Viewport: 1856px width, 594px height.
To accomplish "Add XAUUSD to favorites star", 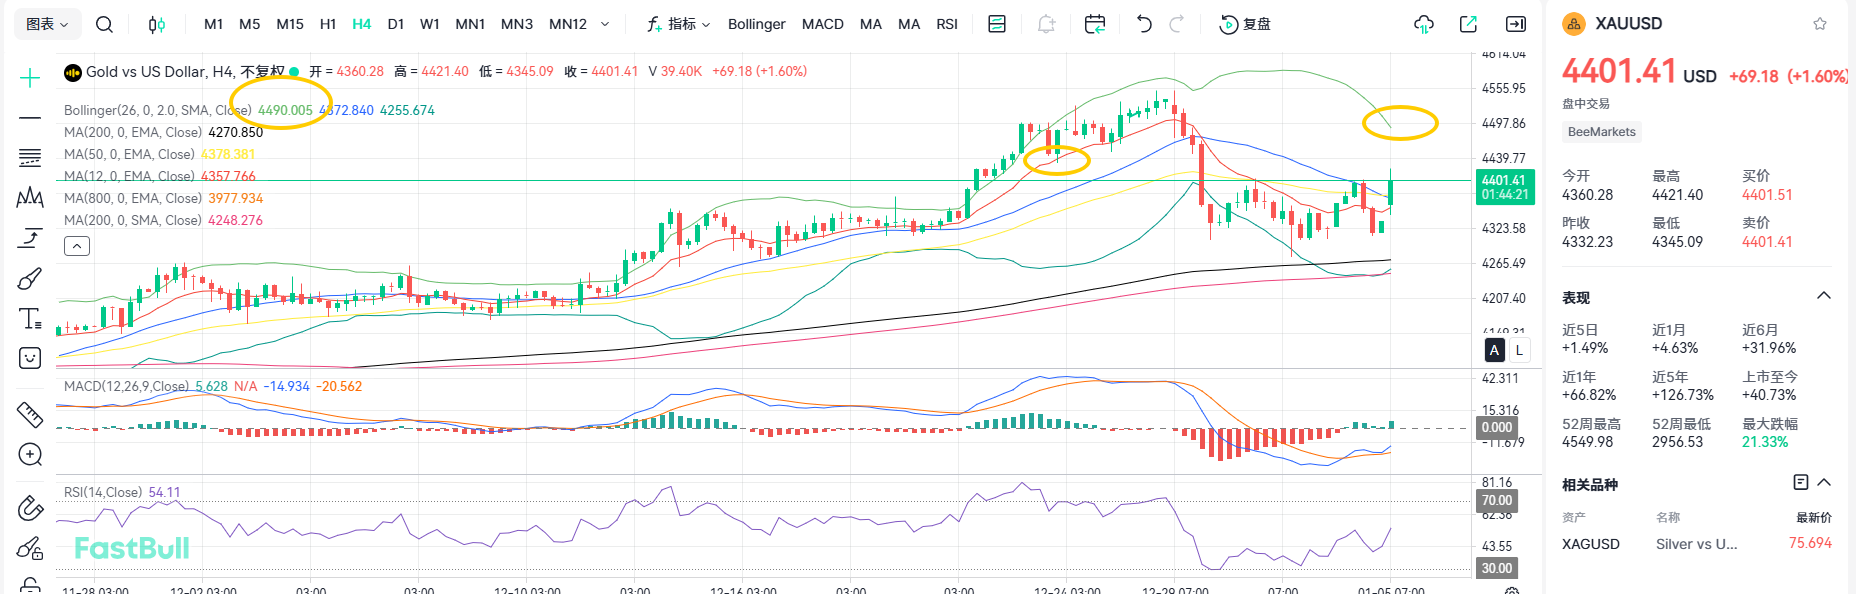I will [1820, 24].
